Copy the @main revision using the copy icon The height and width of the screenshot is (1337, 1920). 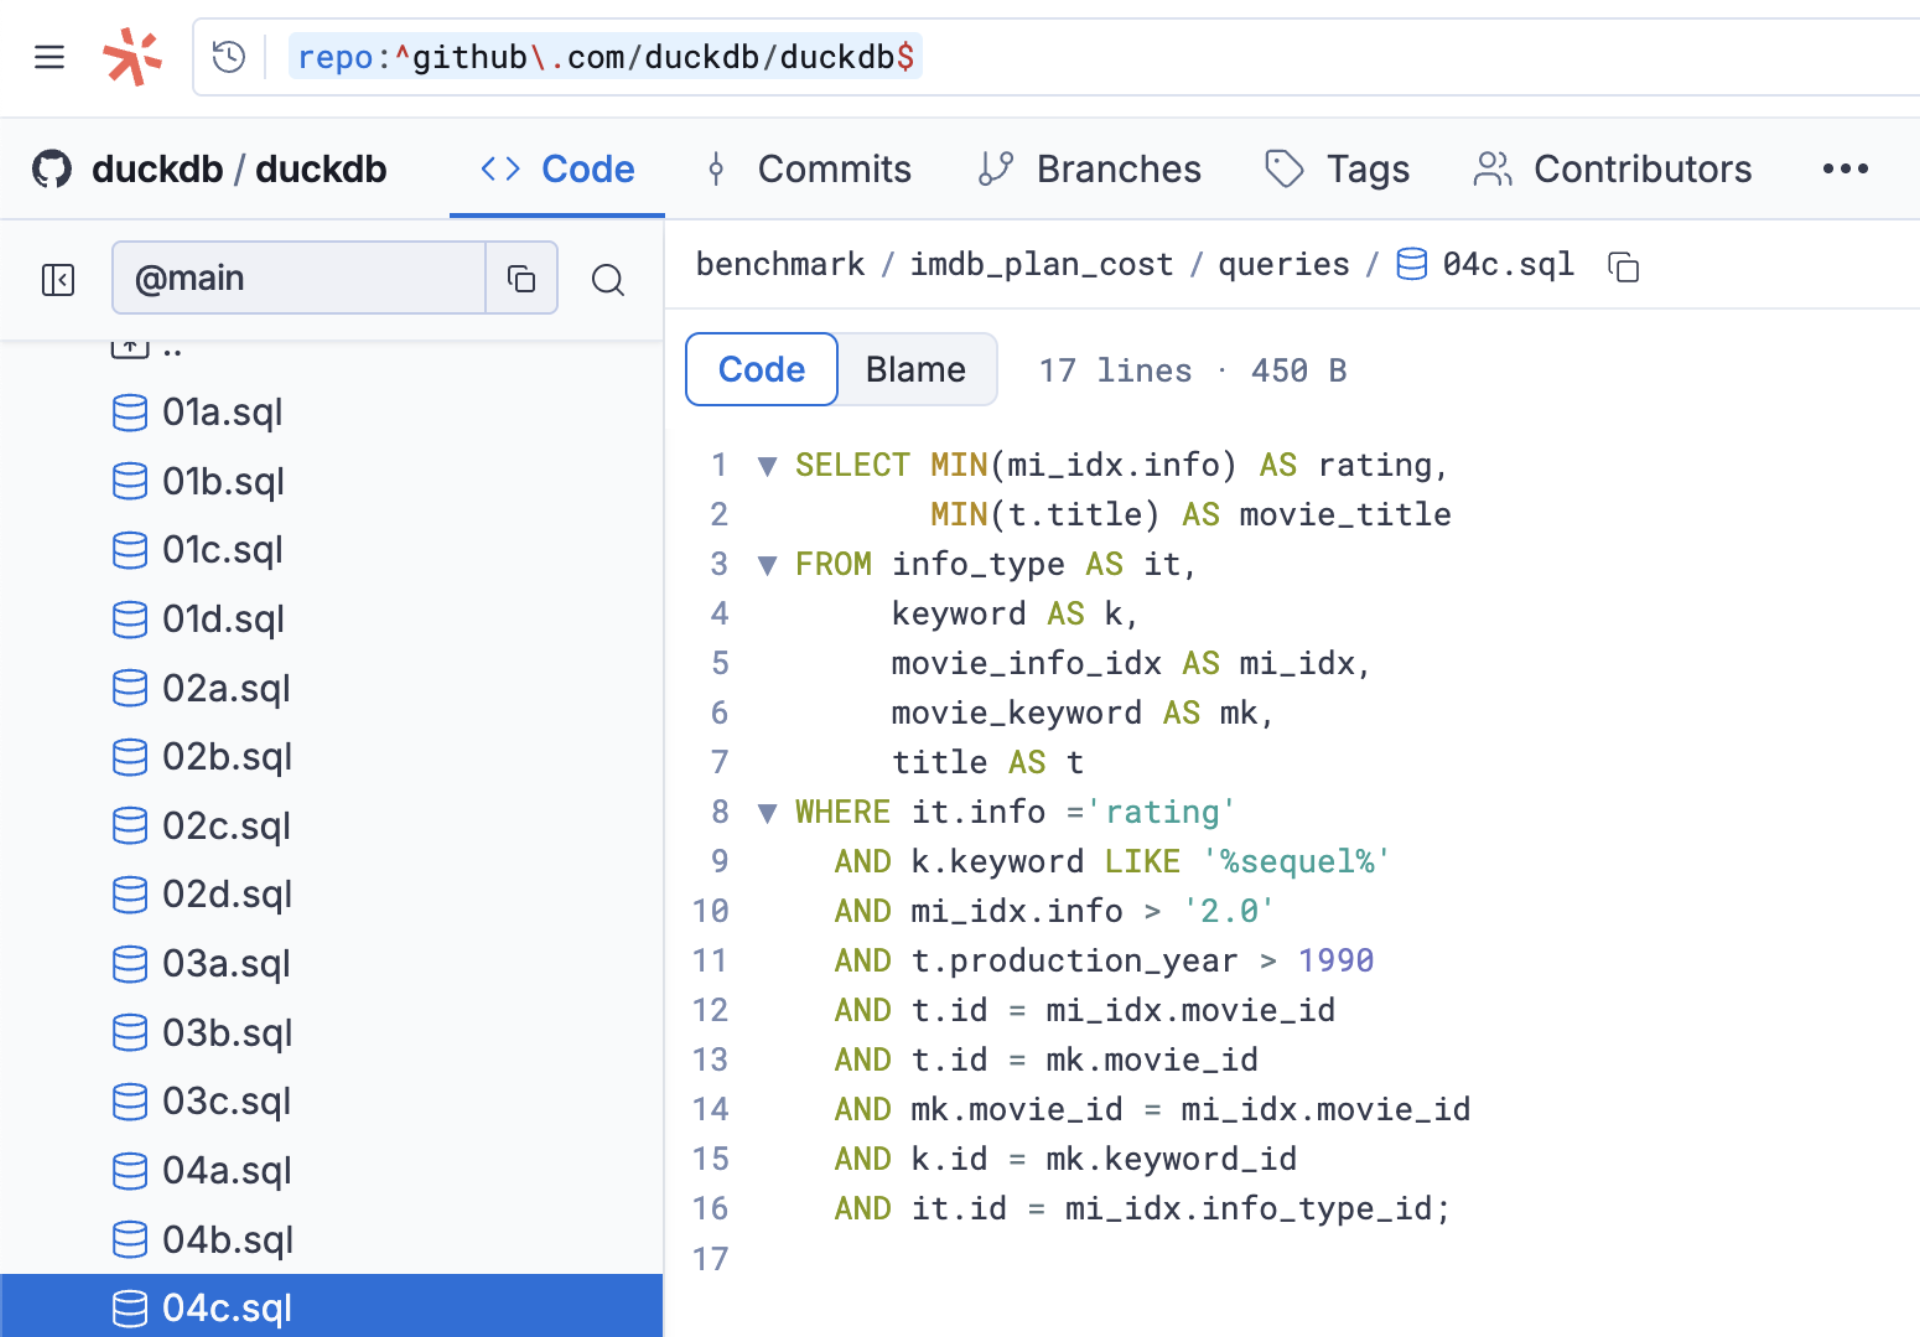pos(521,278)
